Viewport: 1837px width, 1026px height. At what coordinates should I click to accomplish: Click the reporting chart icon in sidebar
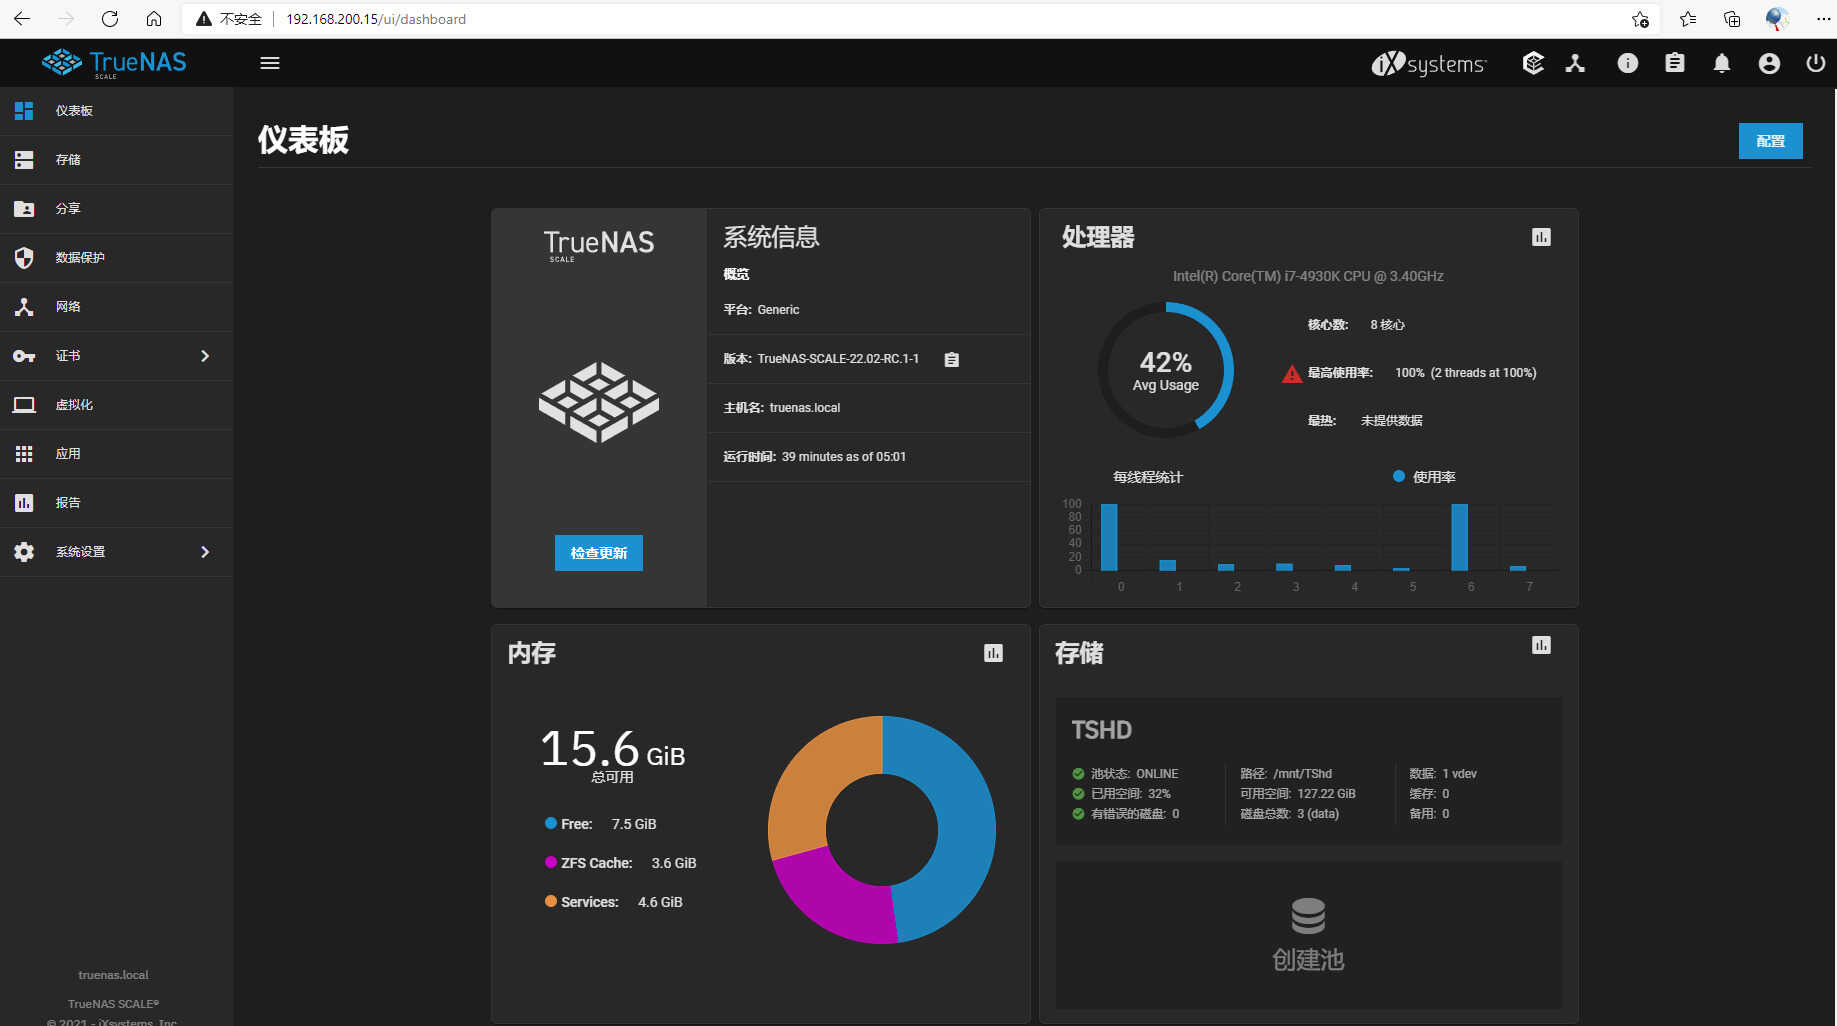click(x=24, y=503)
